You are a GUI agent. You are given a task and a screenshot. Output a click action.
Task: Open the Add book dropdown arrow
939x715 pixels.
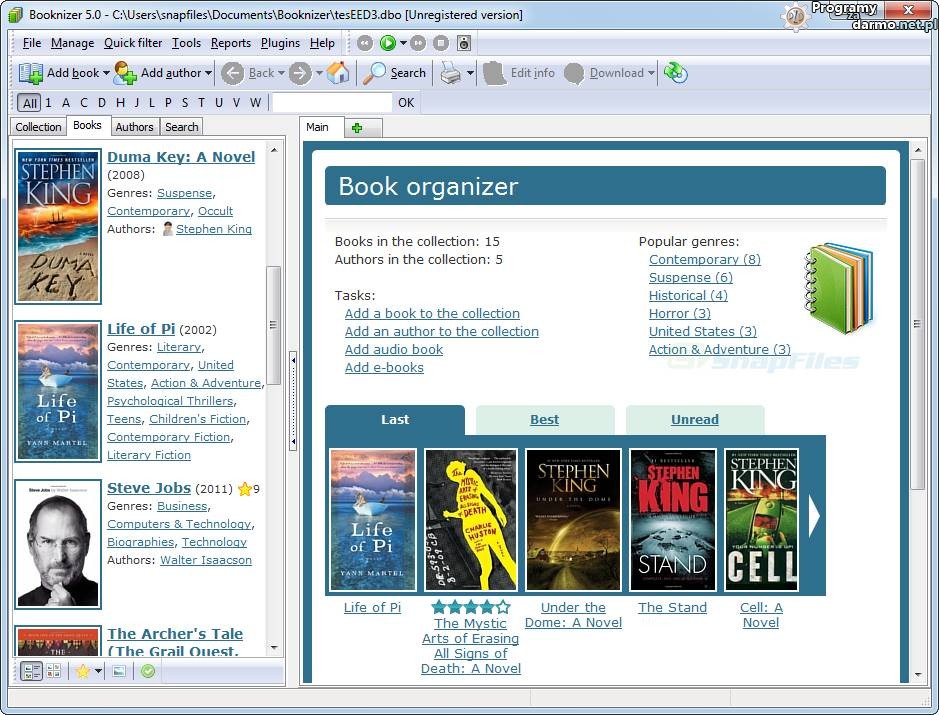[x=107, y=73]
